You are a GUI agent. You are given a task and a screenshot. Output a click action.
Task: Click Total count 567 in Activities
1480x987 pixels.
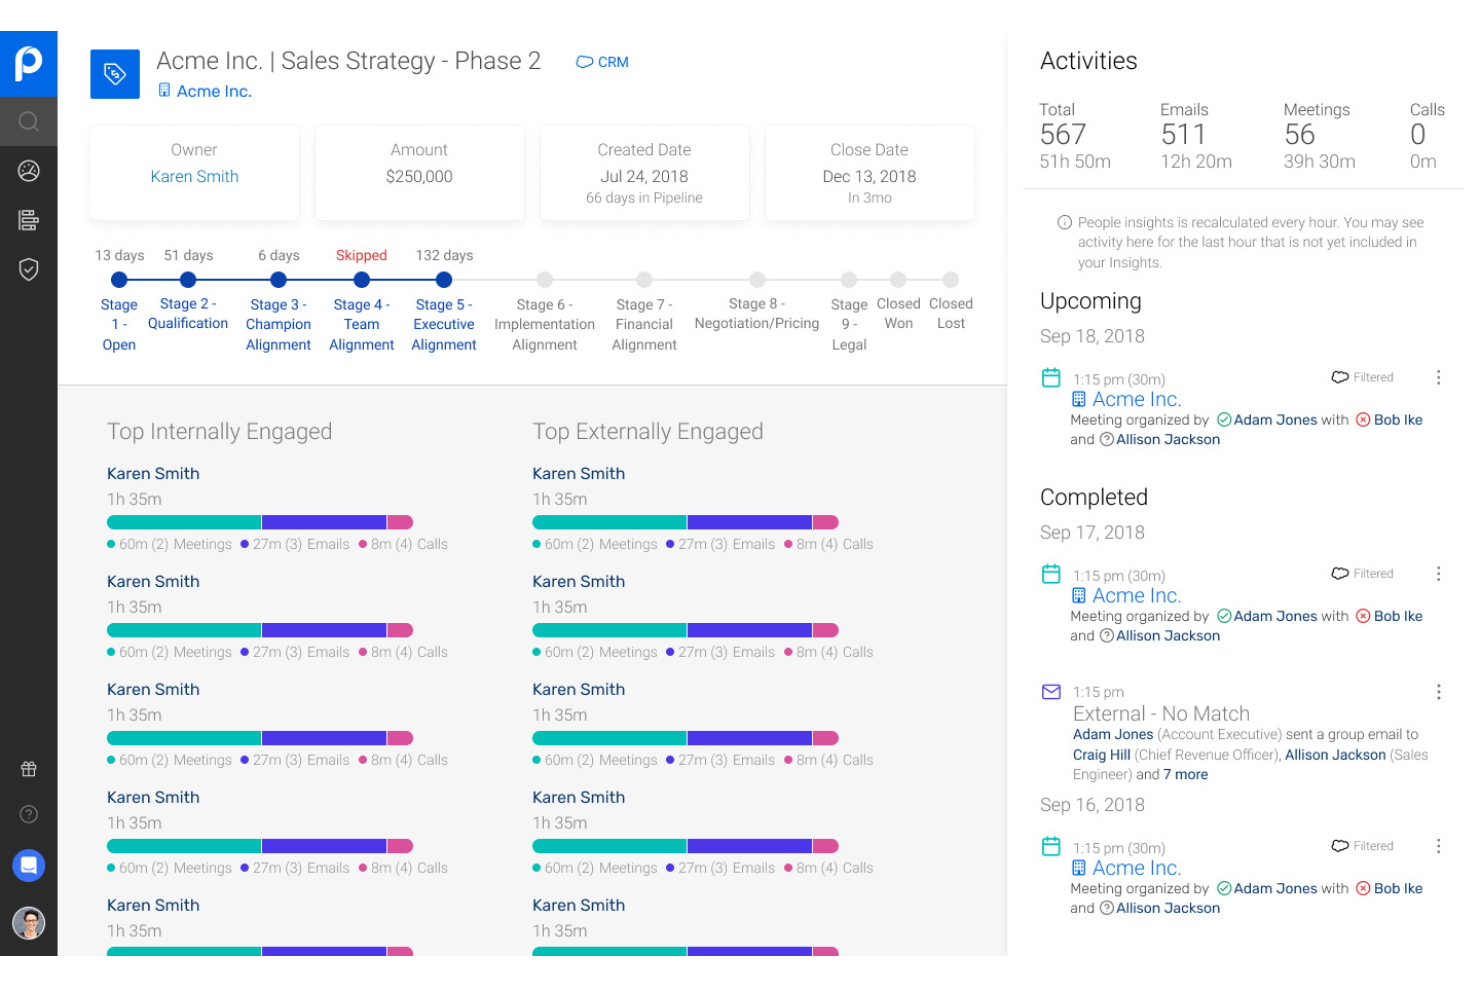[1062, 134]
